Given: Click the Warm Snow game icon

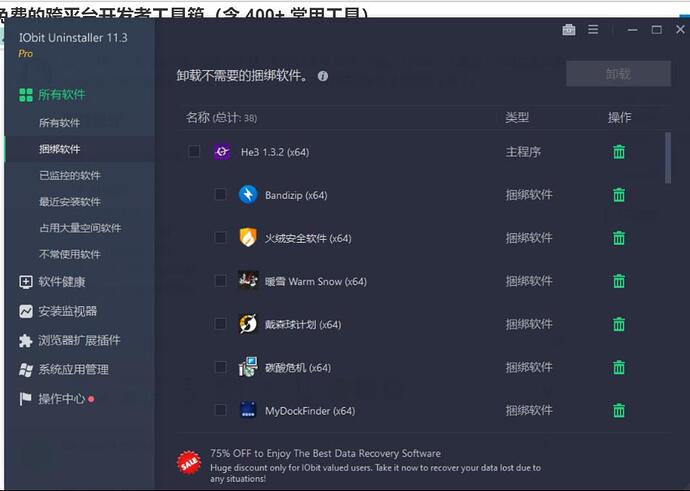Looking at the screenshot, I should pyautogui.click(x=248, y=280).
